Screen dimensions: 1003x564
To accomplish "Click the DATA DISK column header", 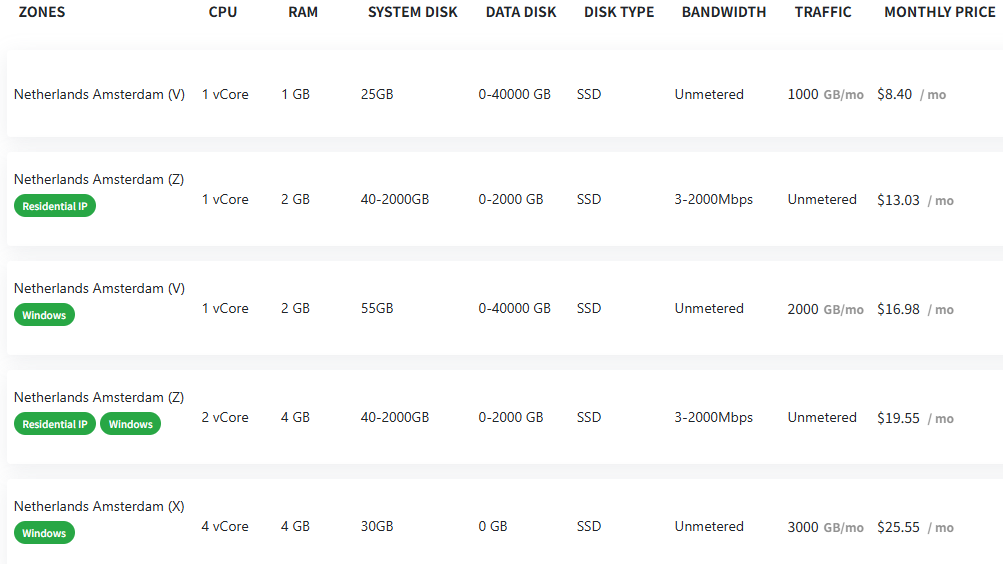I will point(520,12).
